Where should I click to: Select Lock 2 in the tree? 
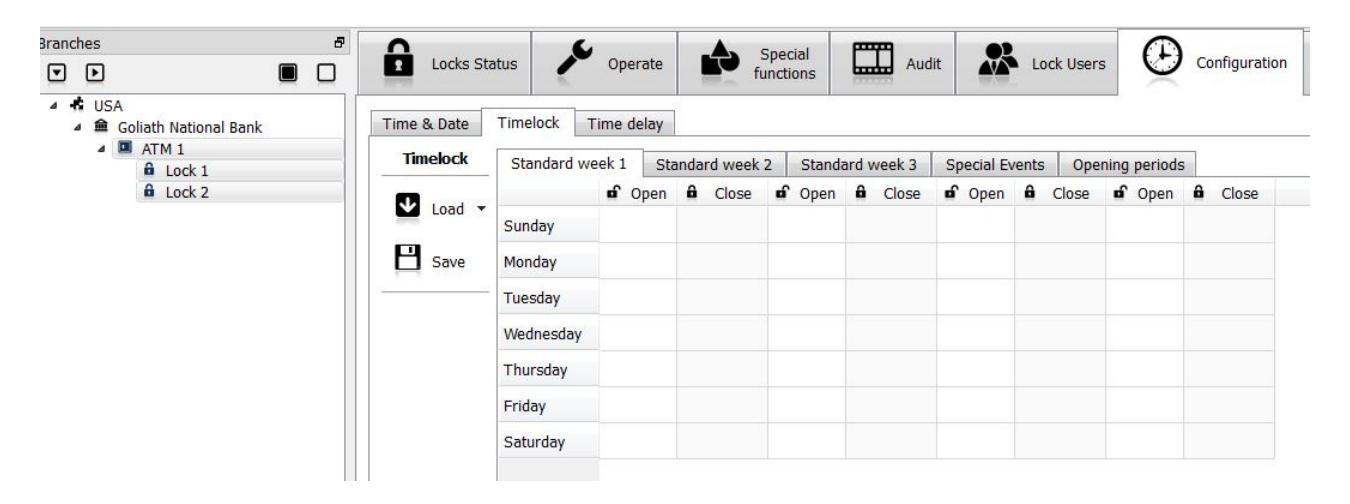(x=176, y=192)
